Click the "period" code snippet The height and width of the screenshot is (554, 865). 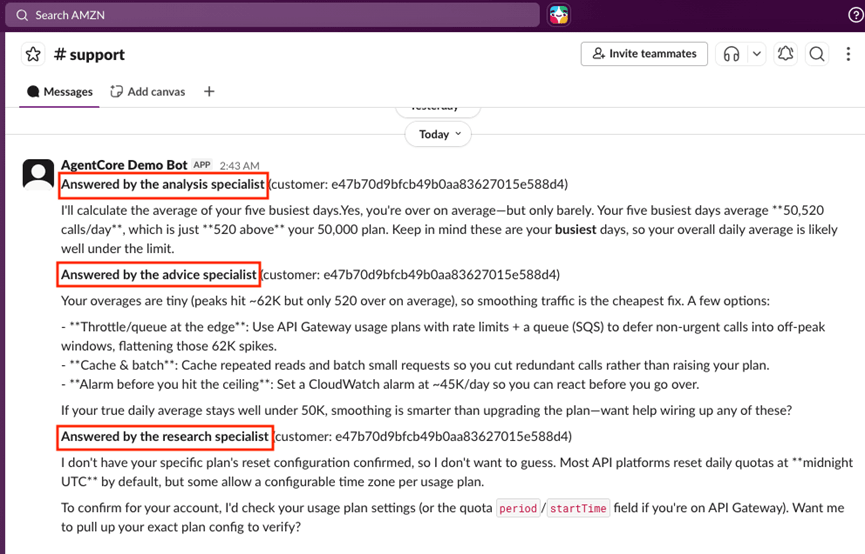click(x=518, y=508)
